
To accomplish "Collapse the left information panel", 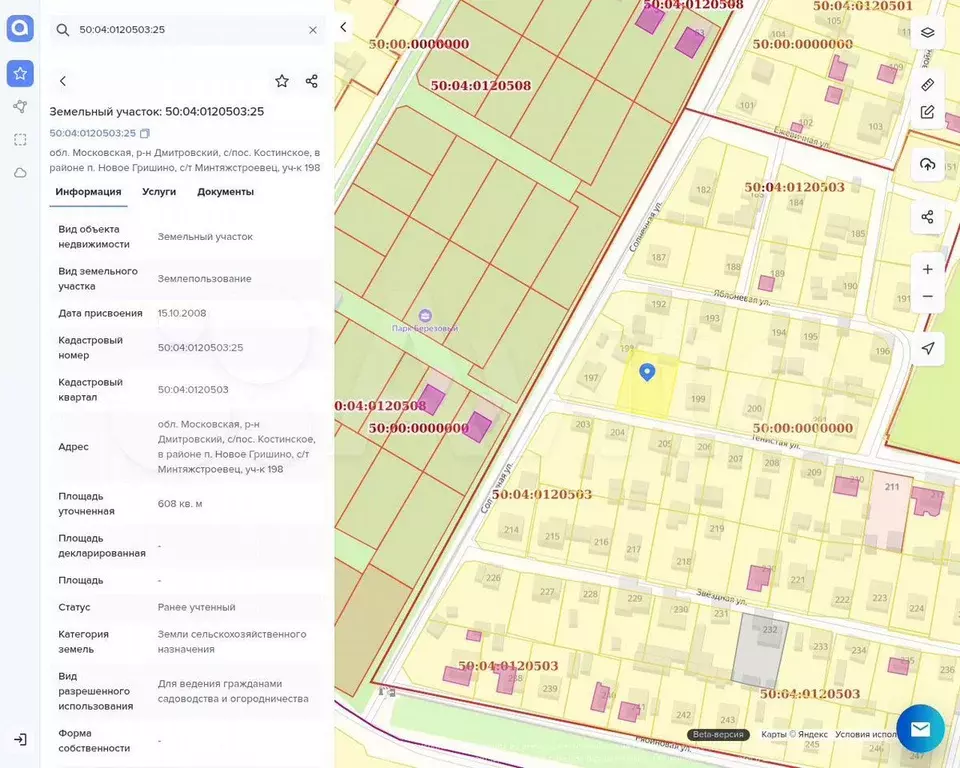I will [343, 27].
